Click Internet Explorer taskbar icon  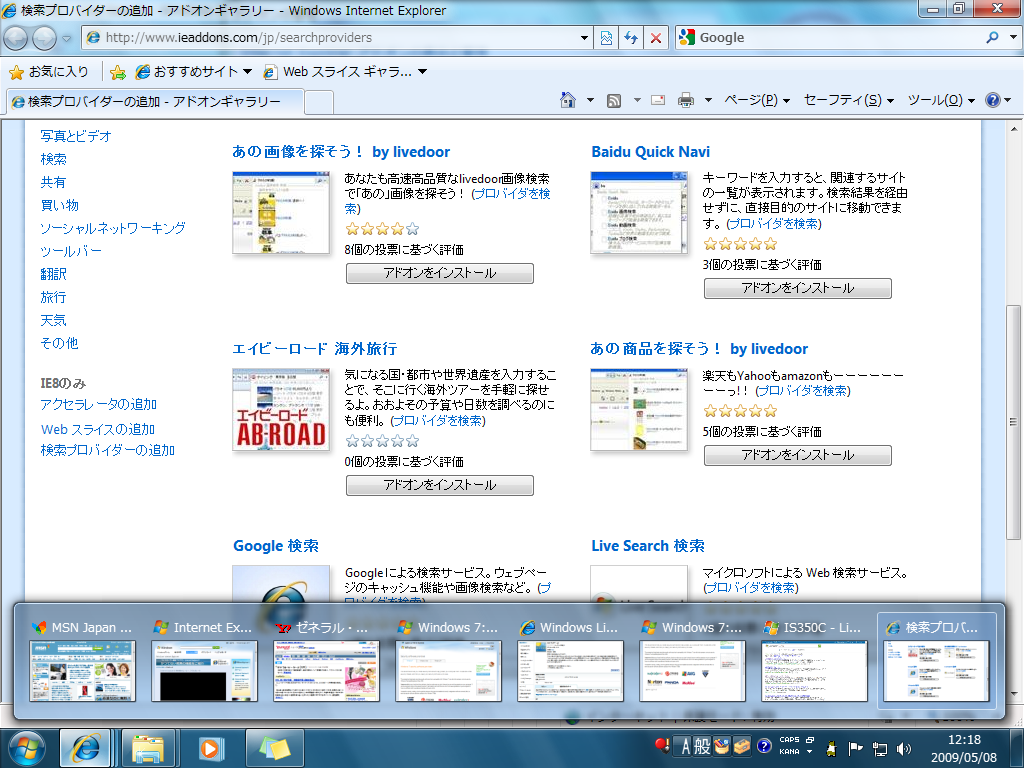85,748
